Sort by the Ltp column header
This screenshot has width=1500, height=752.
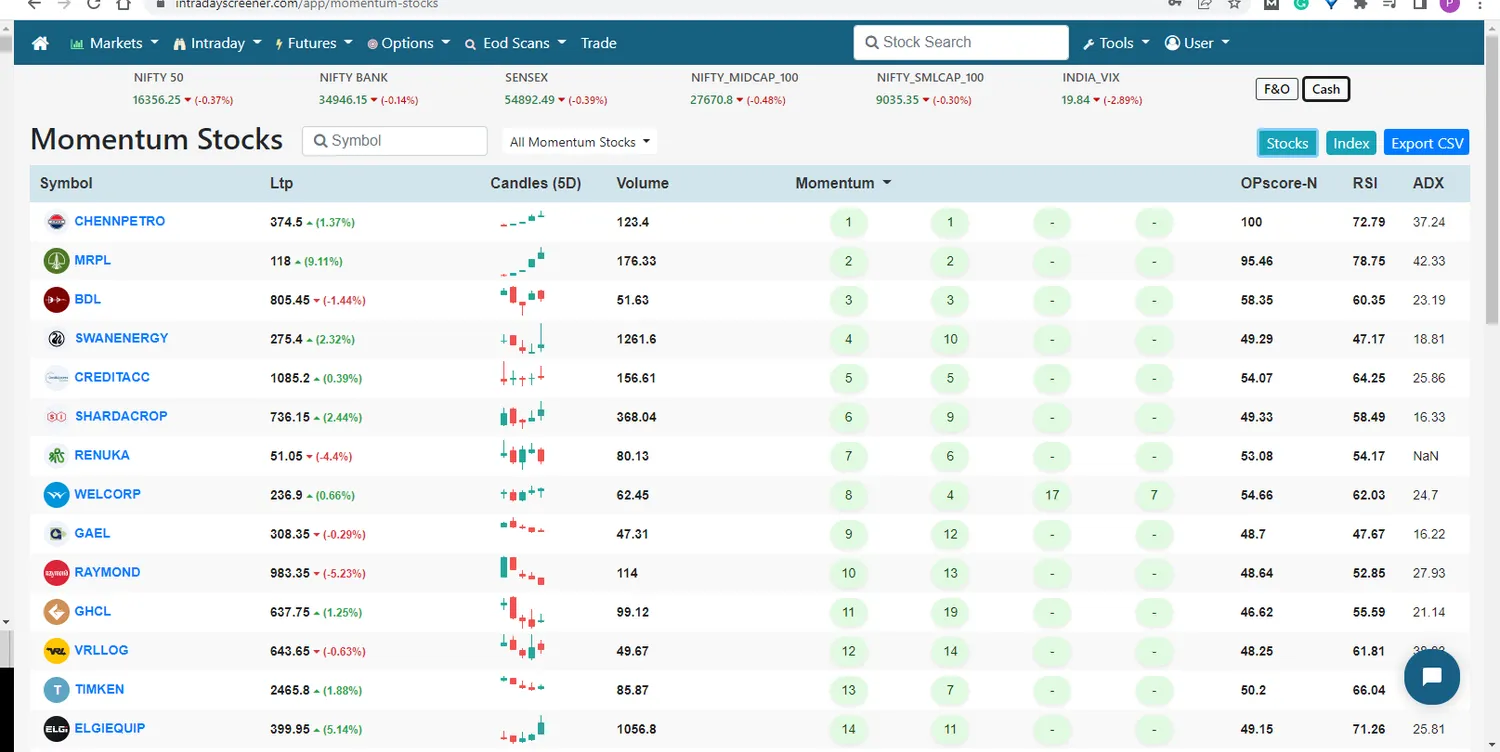[x=281, y=183]
